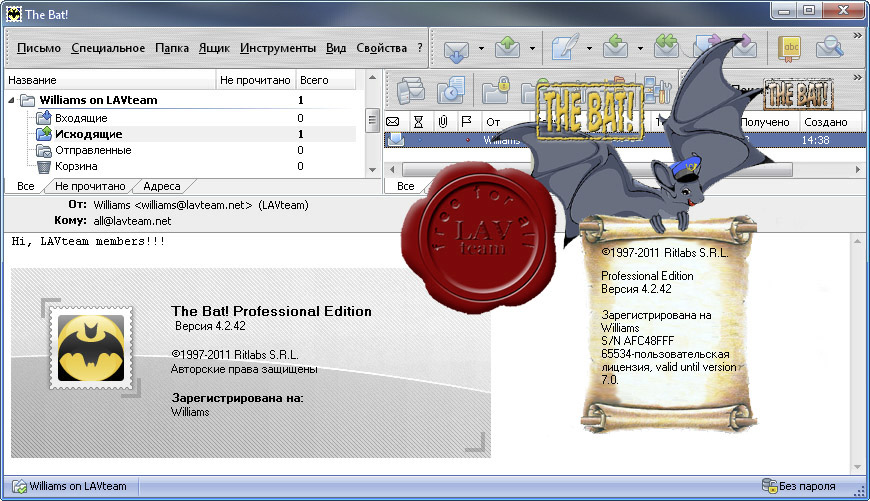Click the status bar account mailbox icon
This screenshot has width=870, height=501.
(x=19, y=486)
